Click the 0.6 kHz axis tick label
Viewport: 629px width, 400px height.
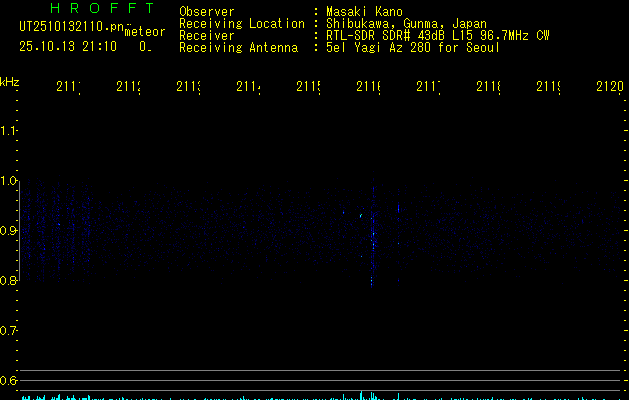pos(8,380)
